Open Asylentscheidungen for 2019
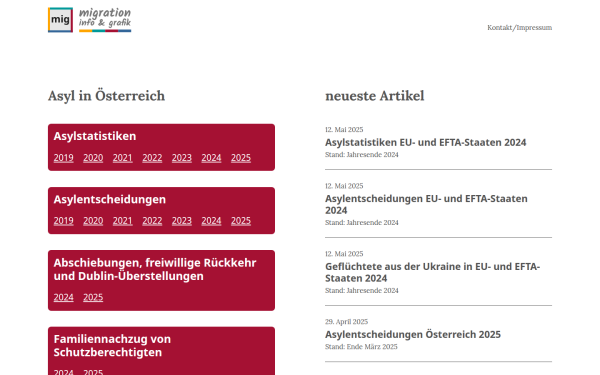 pos(64,221)
